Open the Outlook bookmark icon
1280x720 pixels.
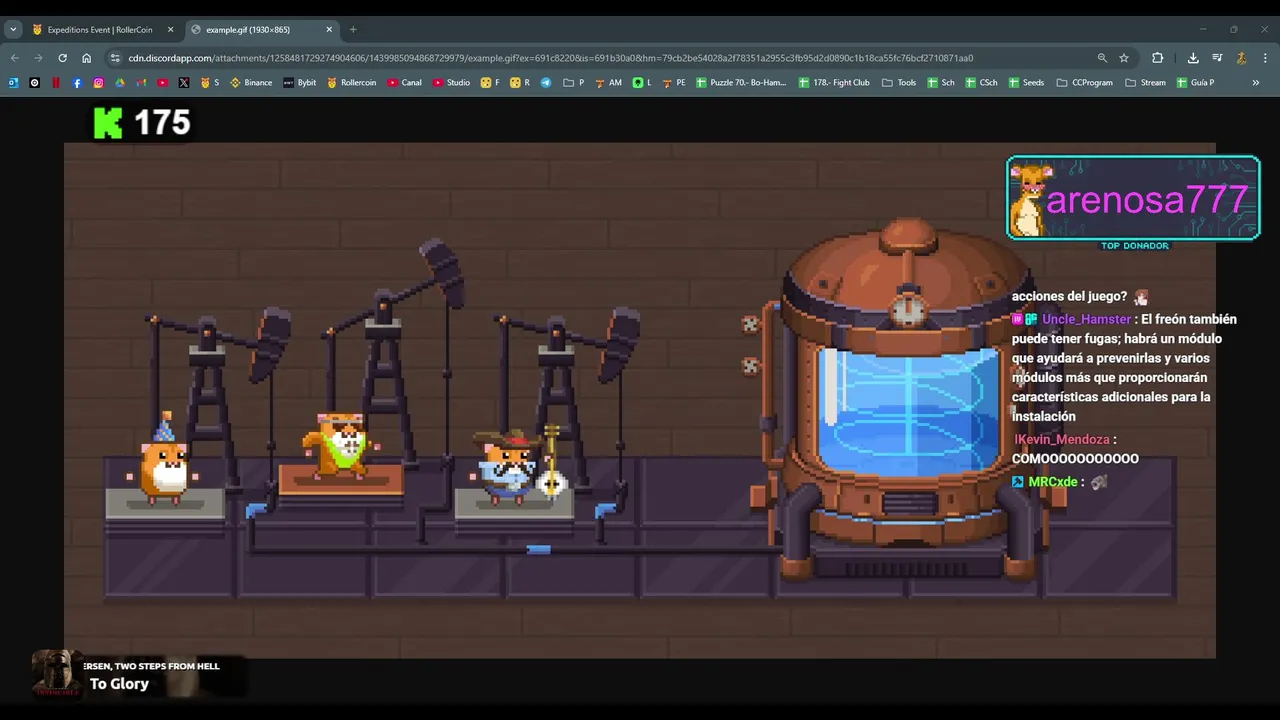pyautogui.click(x=14, y=83)
